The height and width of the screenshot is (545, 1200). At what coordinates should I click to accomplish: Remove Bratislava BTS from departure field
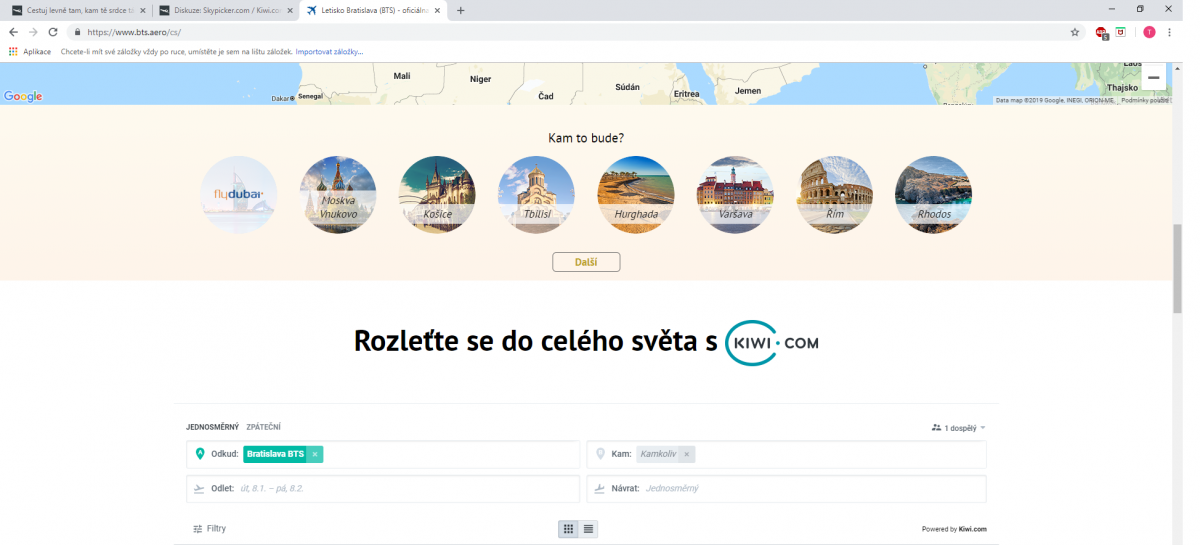click(x=315, y=454)
